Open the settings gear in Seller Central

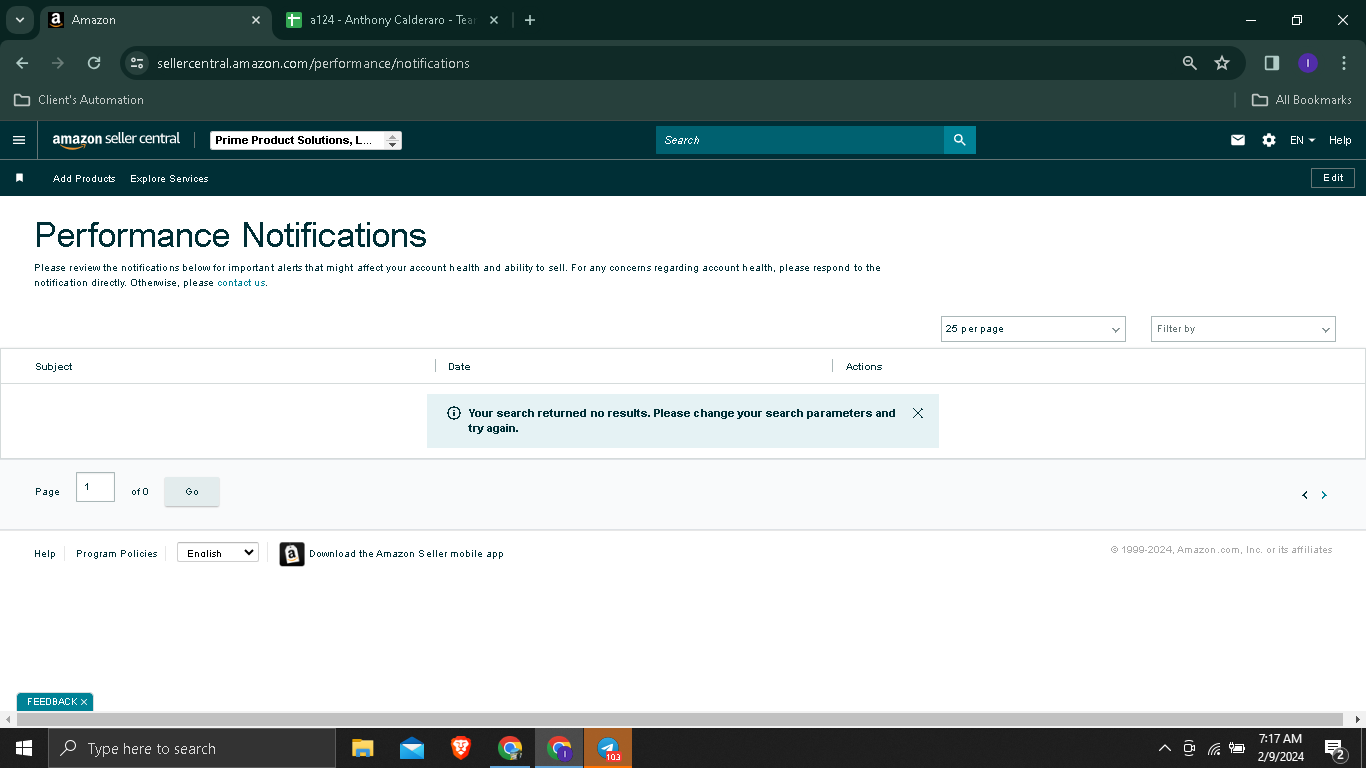tap(1269, 140)
